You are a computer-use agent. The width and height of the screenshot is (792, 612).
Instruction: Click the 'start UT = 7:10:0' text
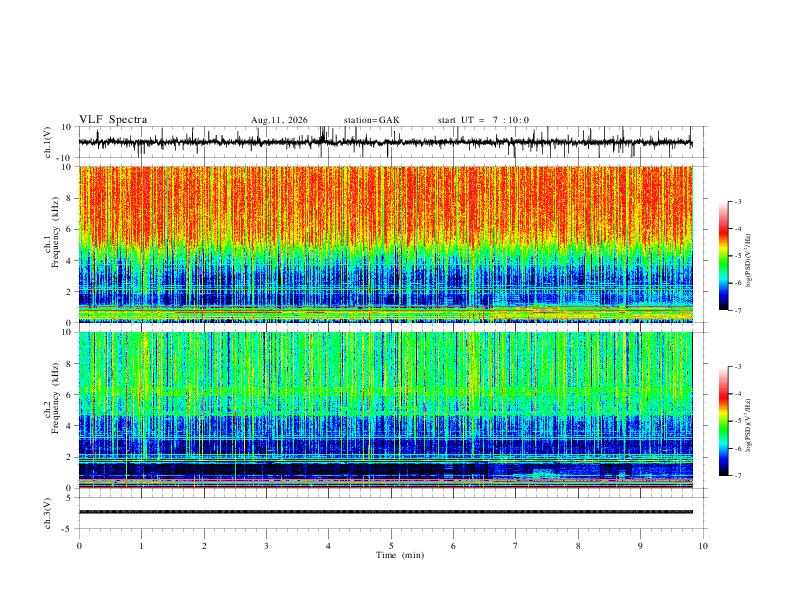click(x=483, y=120)
